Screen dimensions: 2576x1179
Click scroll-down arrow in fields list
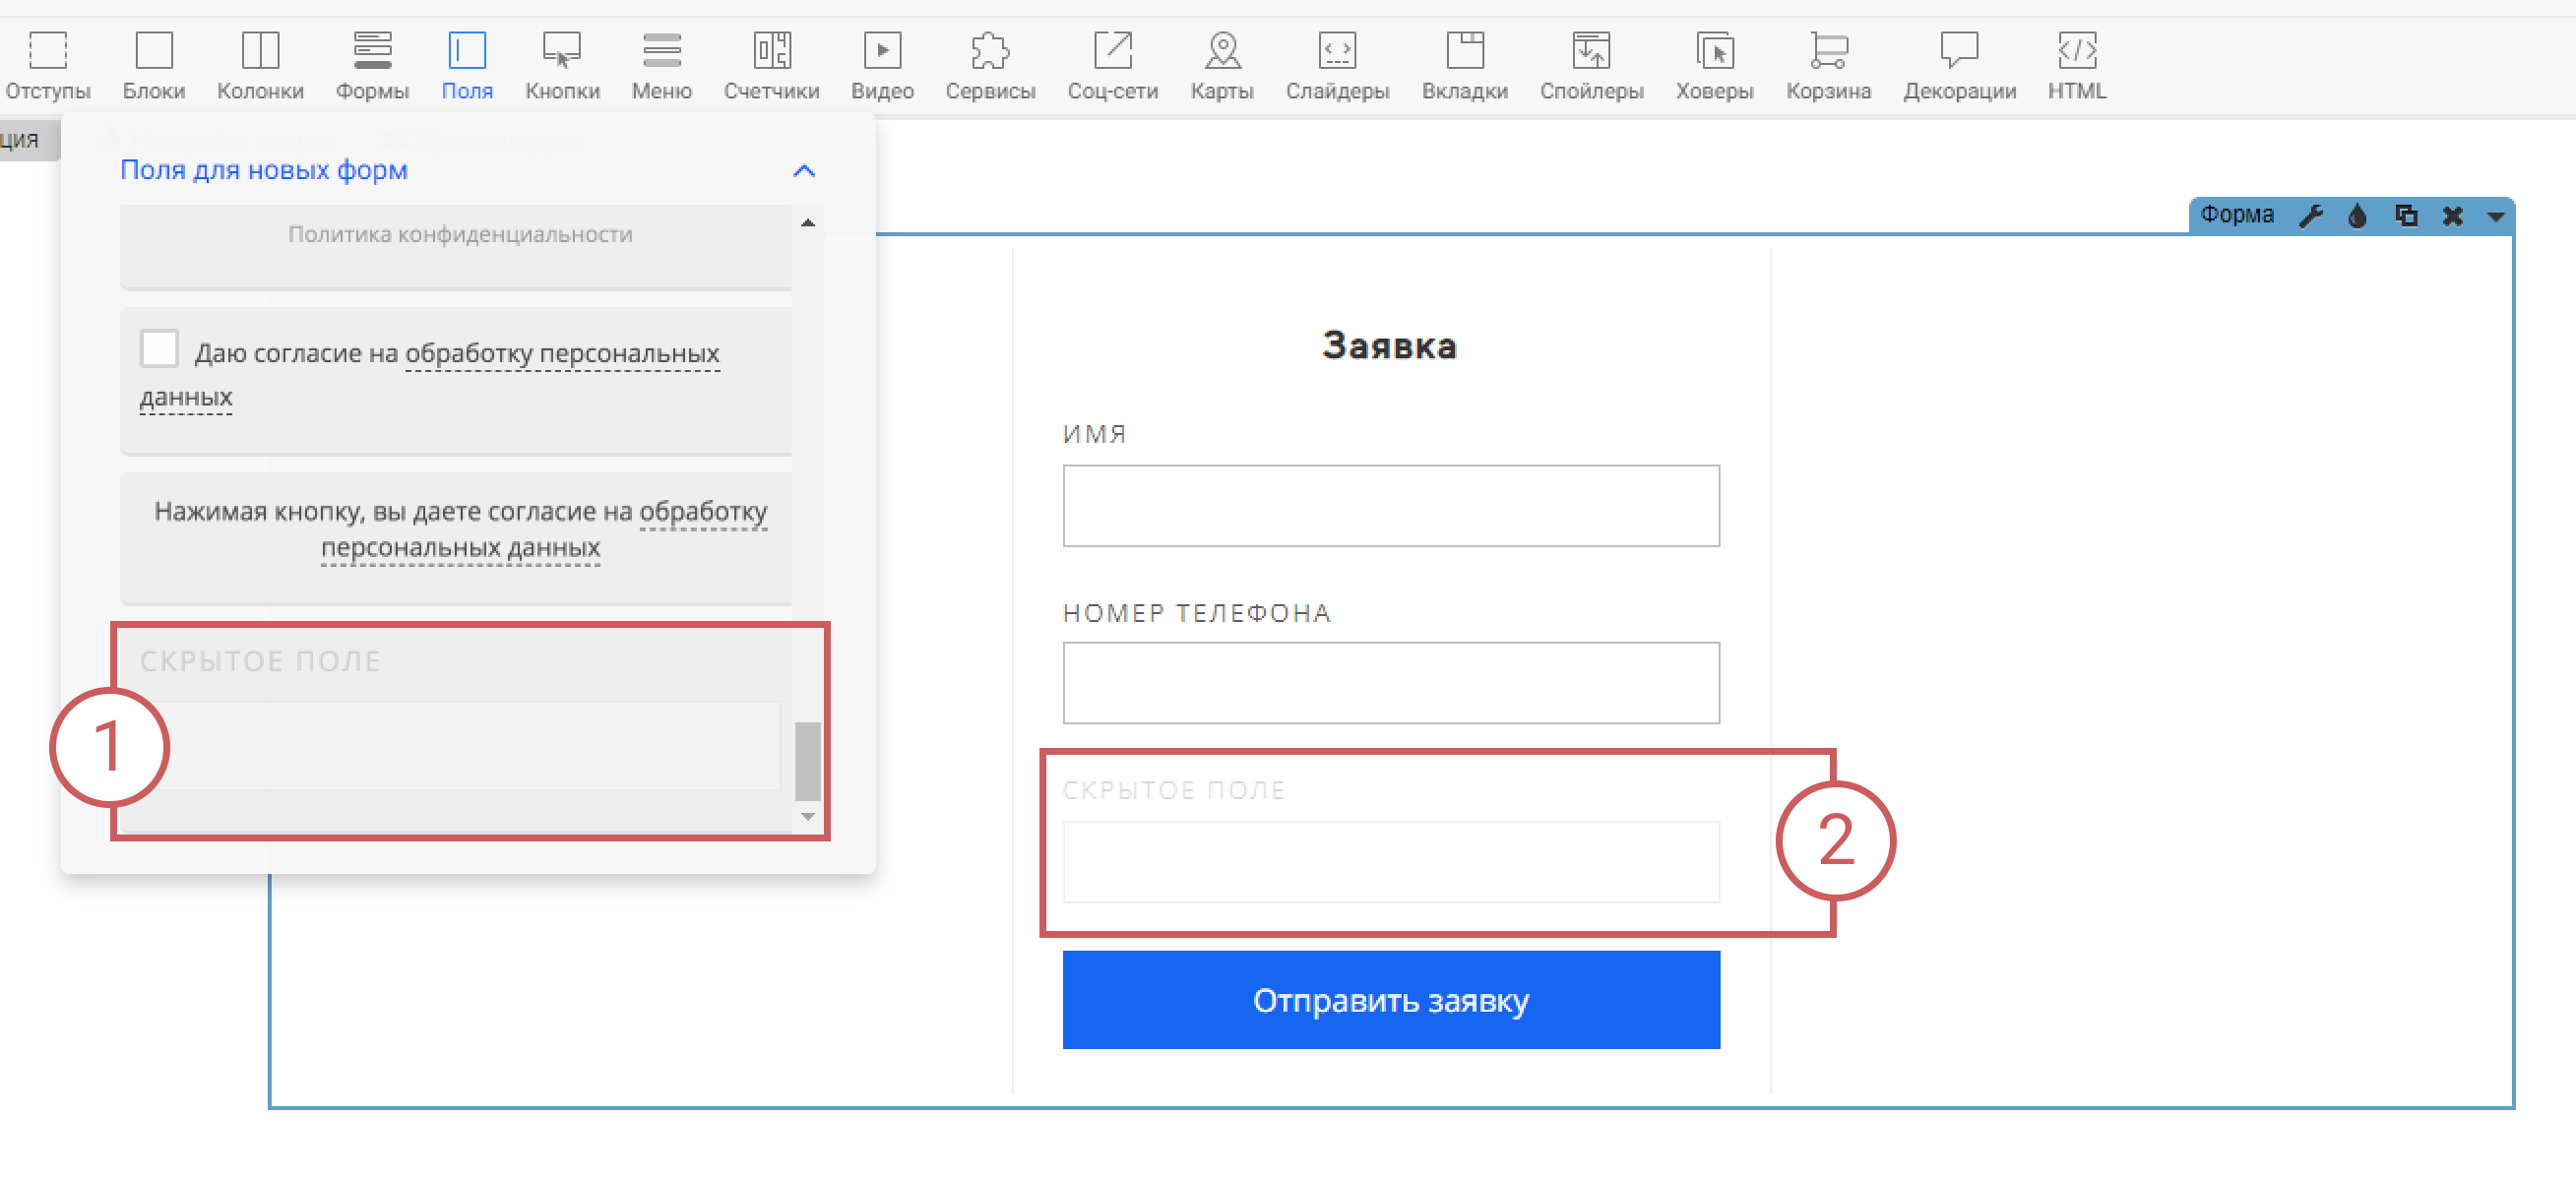click(808, 816)
